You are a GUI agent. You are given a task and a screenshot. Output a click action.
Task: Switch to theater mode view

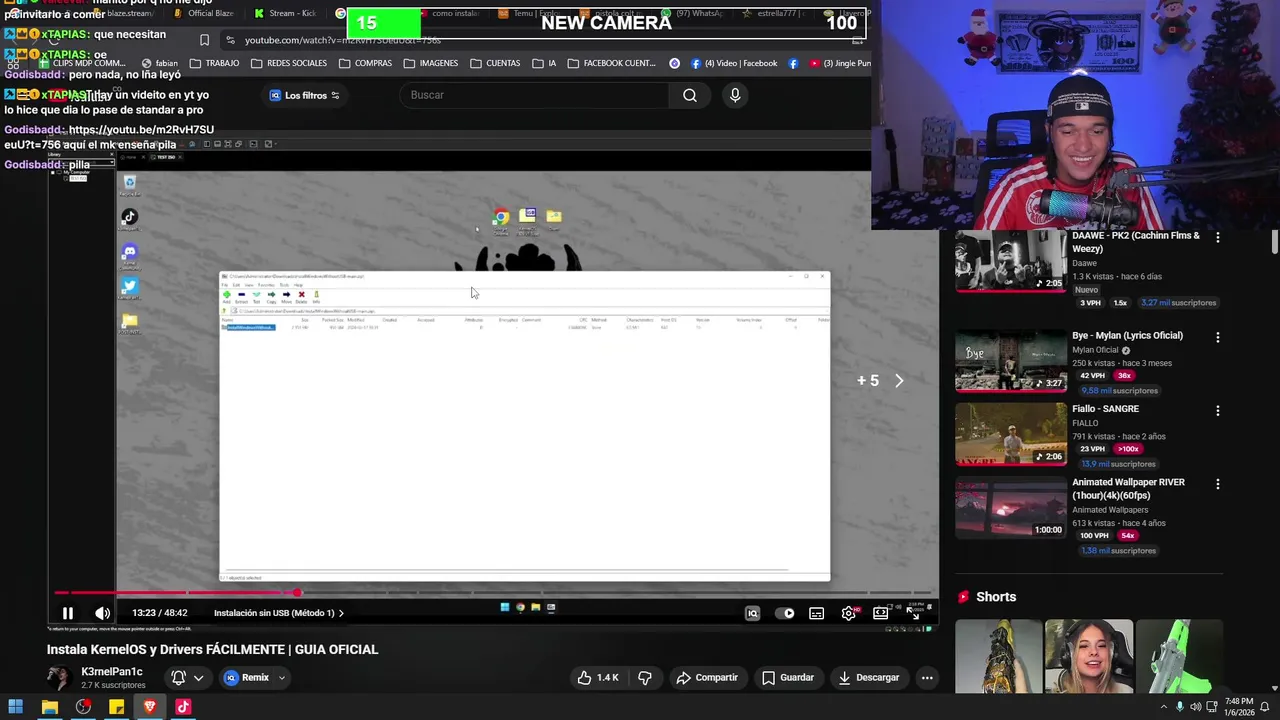[x=881, y=613]
